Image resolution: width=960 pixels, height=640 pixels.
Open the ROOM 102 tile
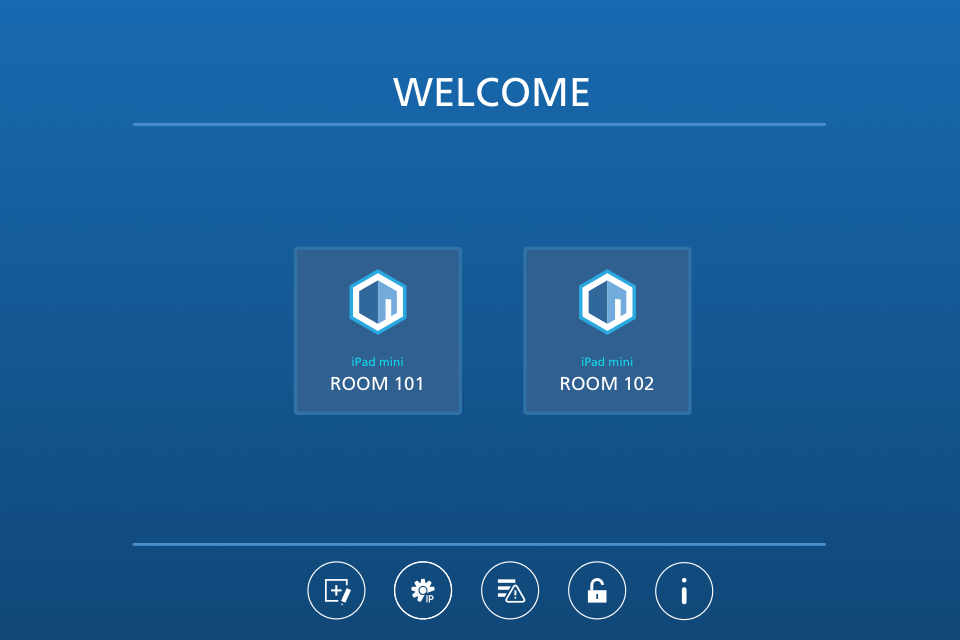point(607,331)
